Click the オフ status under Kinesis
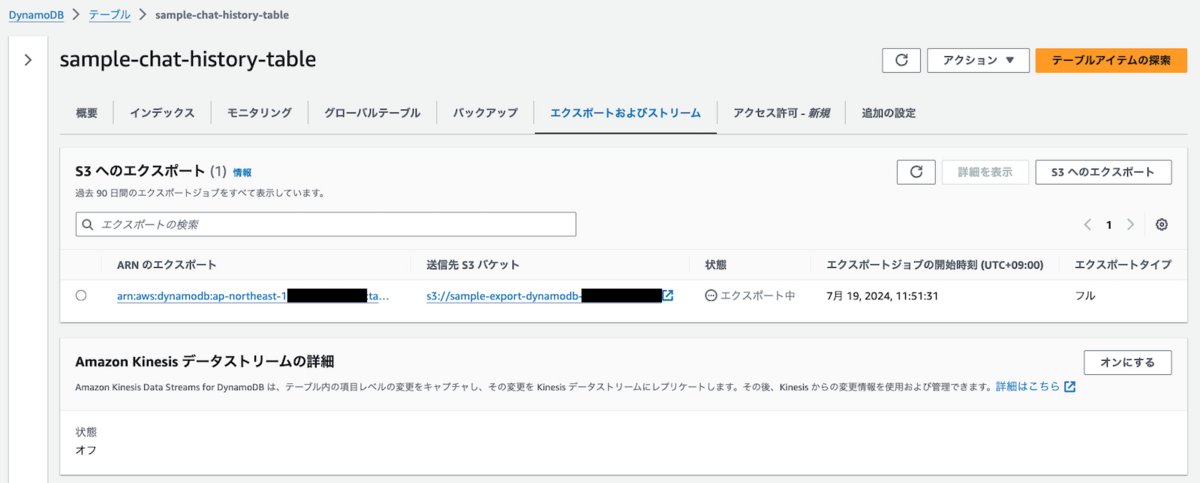1200x483 pixels. tap(86, 449)
